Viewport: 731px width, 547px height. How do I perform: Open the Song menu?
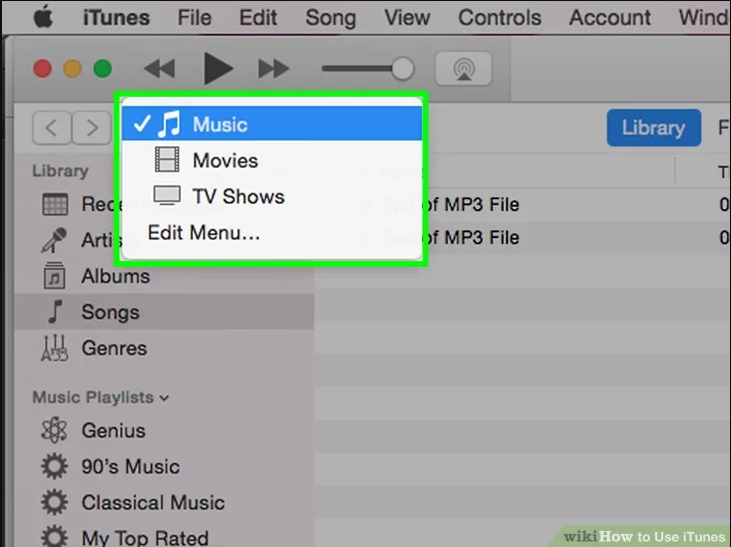(x=331, y=18)
